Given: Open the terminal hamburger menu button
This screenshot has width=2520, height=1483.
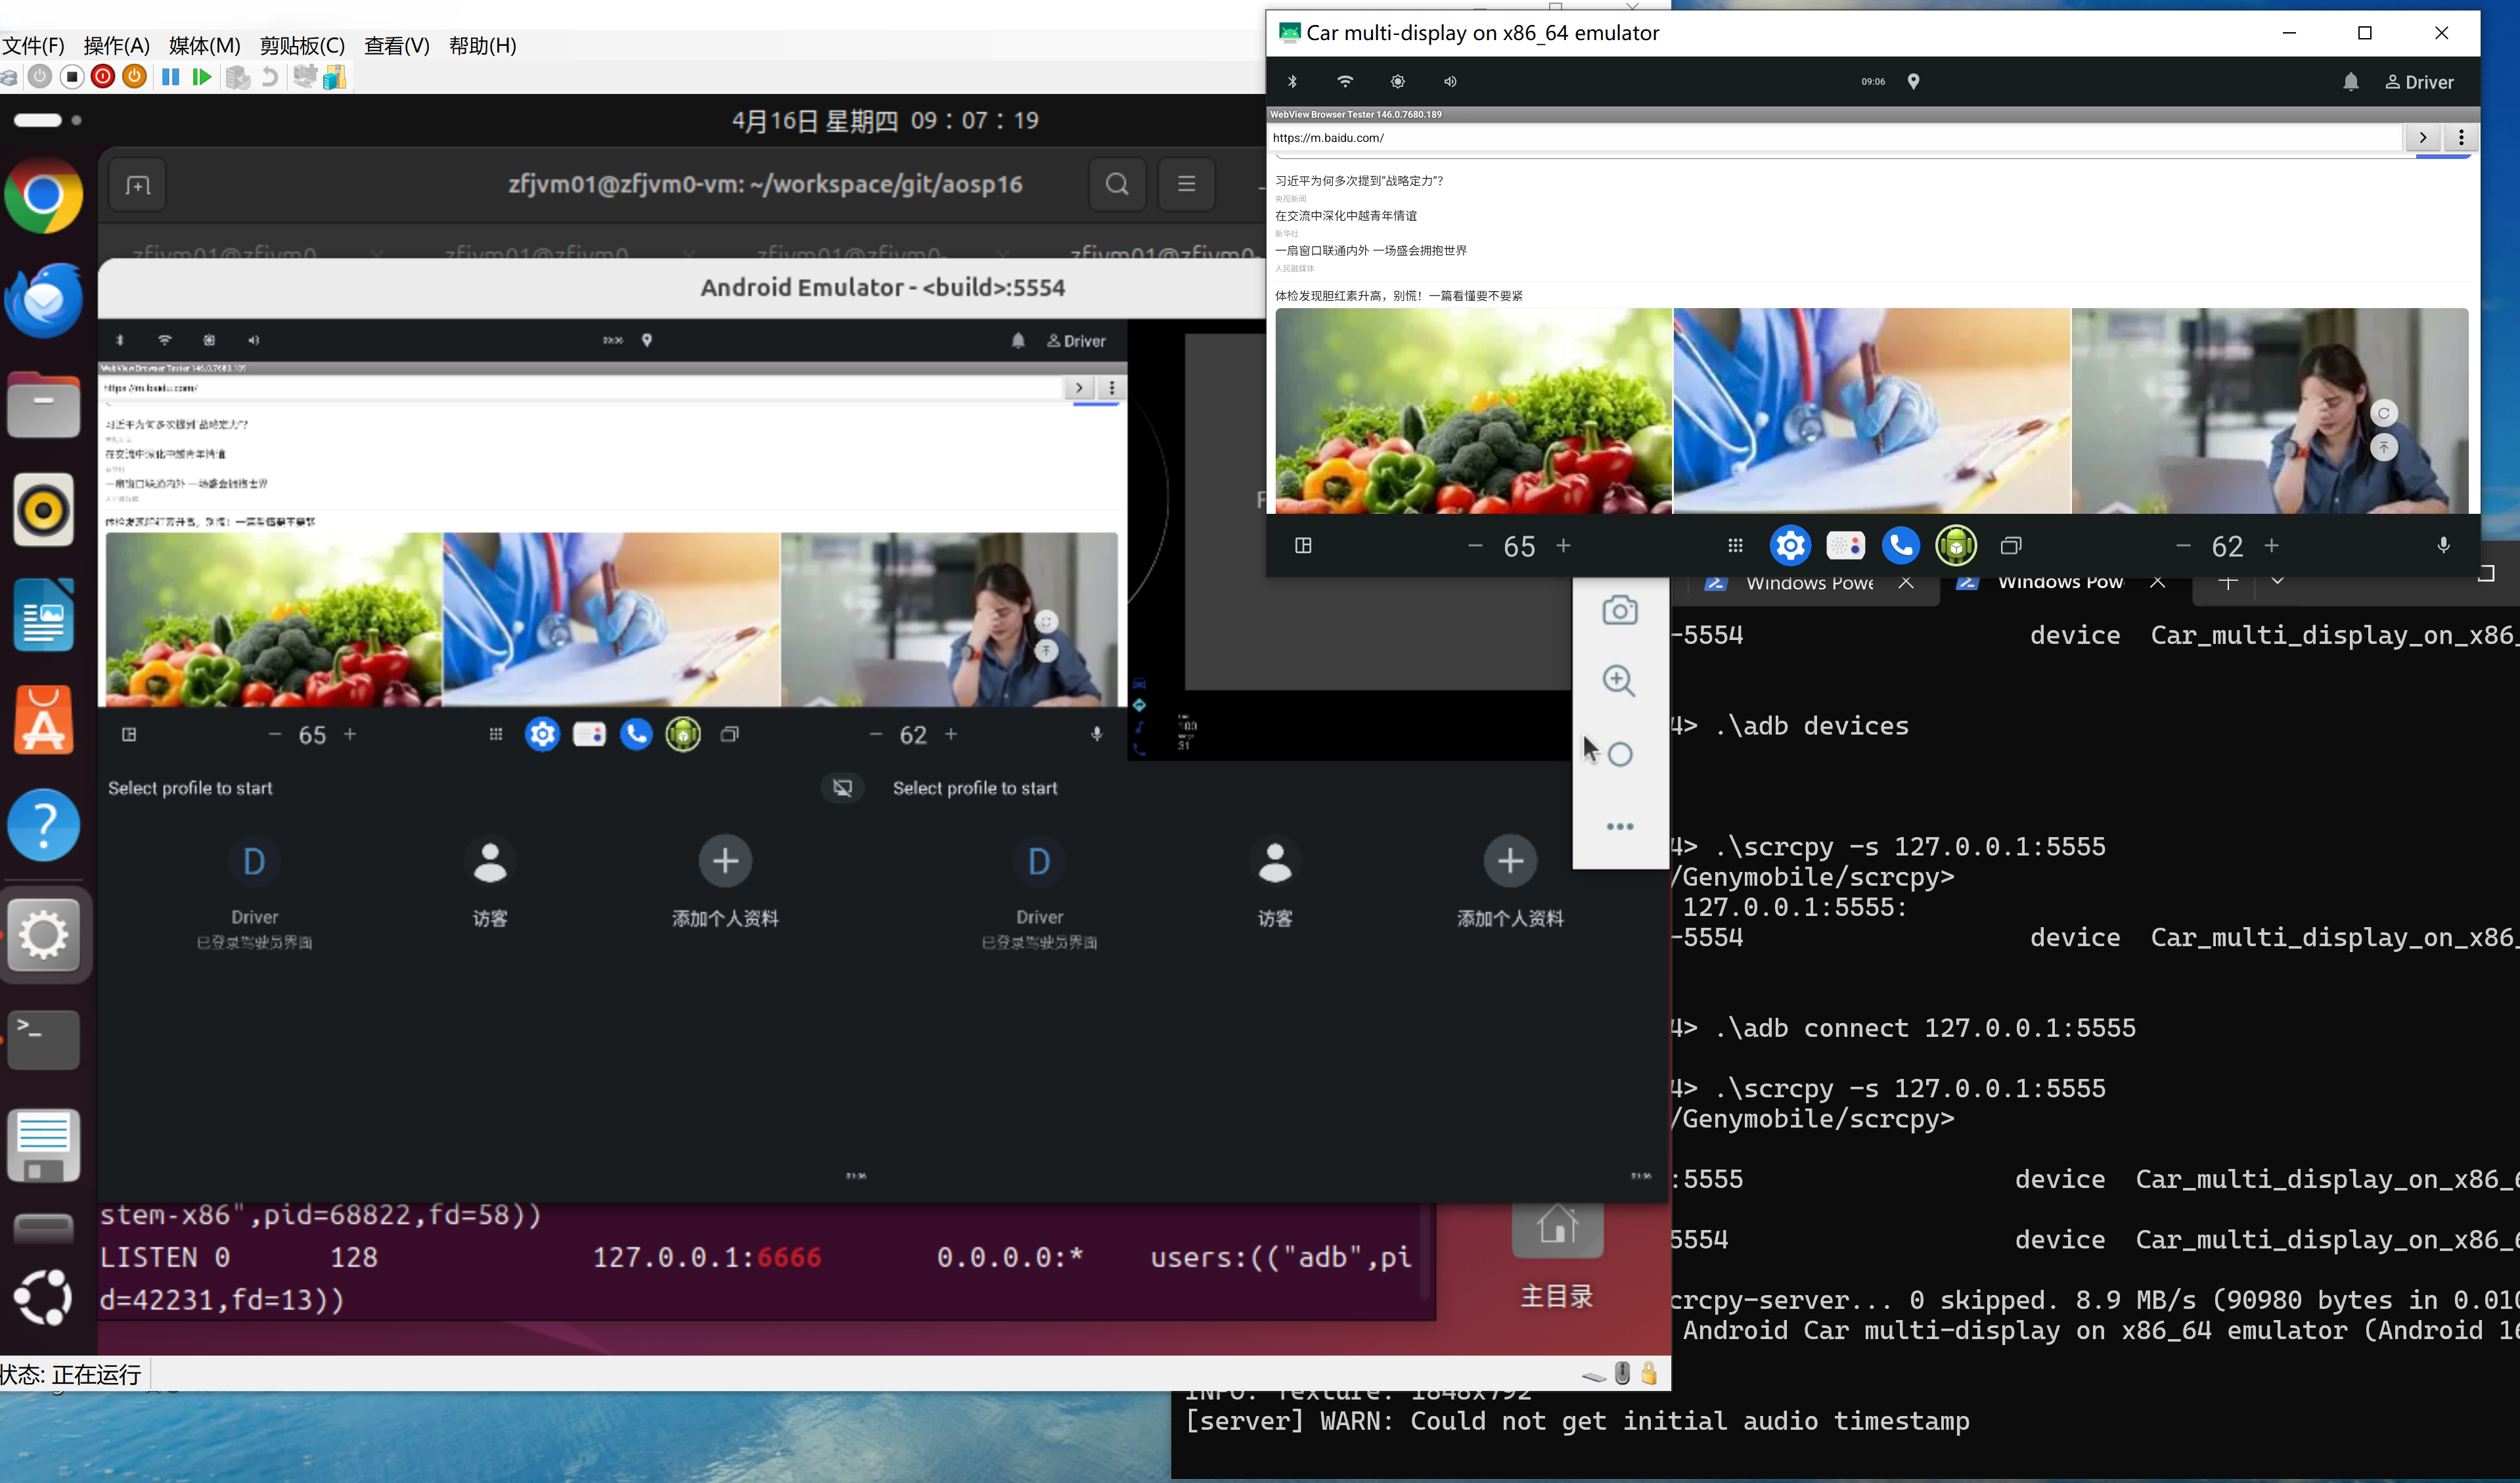Looking at the screenshot, I should 1186,184.
